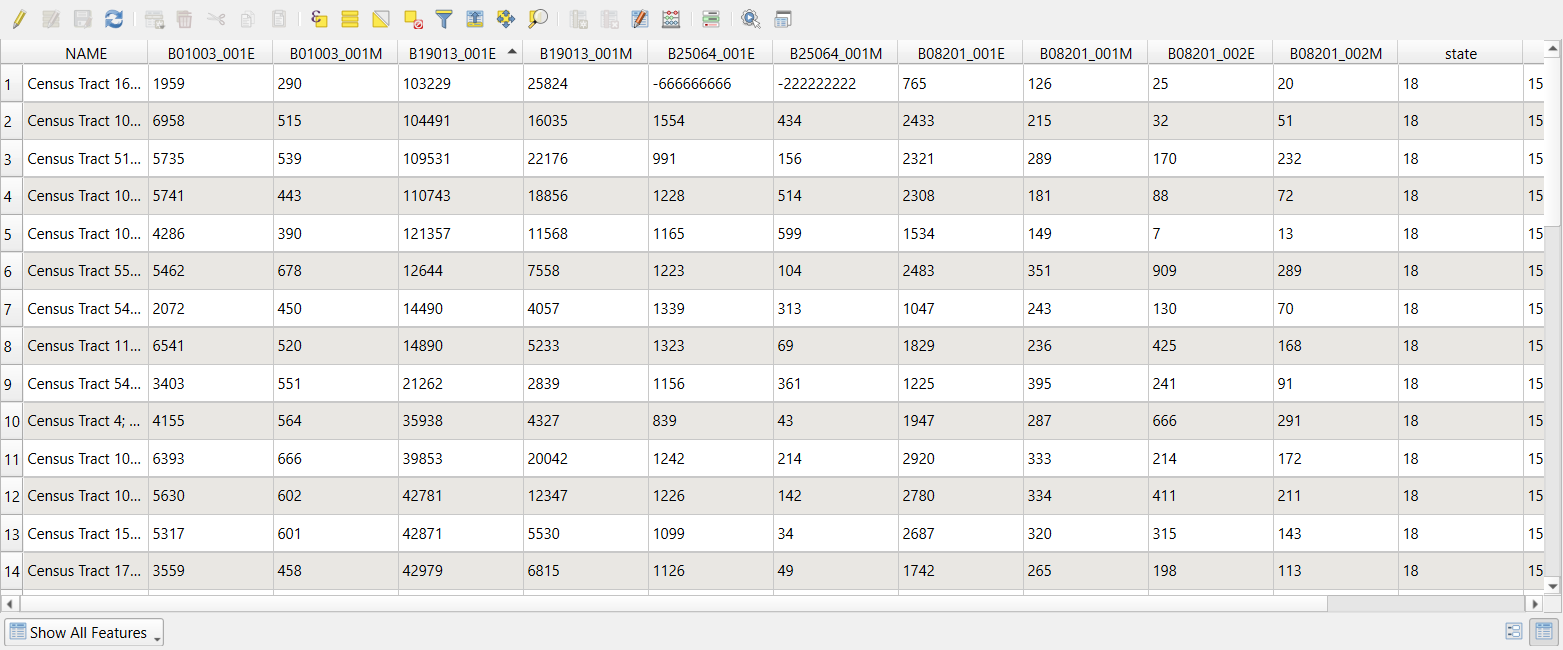Toggle editing mode with the pencil icon

pyautogui.click(x=19, y=19)
